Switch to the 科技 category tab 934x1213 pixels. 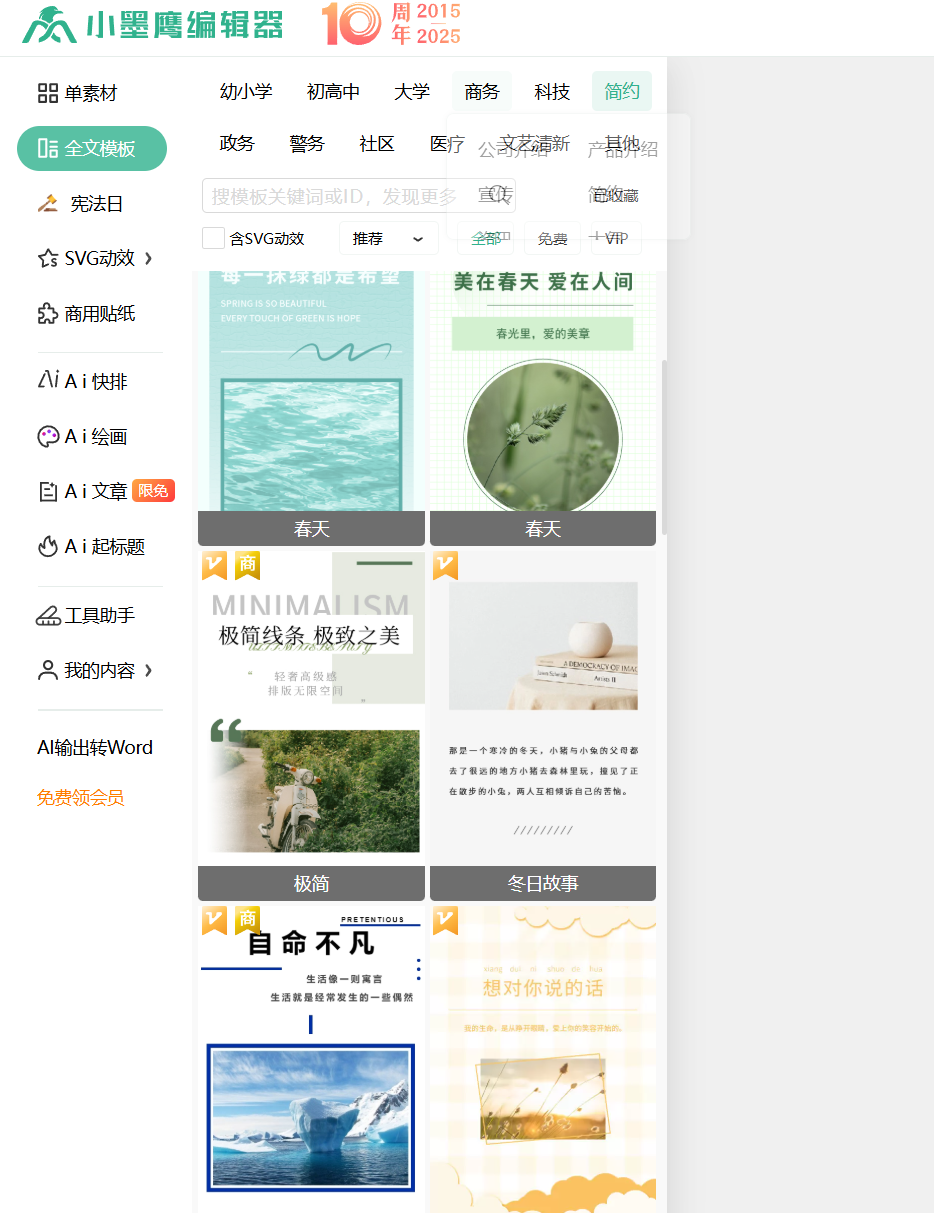(552, 92)
